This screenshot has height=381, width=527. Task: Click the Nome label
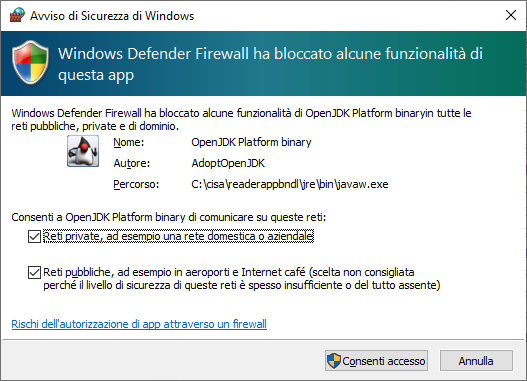pyautogui.click(x=129, y=142)
